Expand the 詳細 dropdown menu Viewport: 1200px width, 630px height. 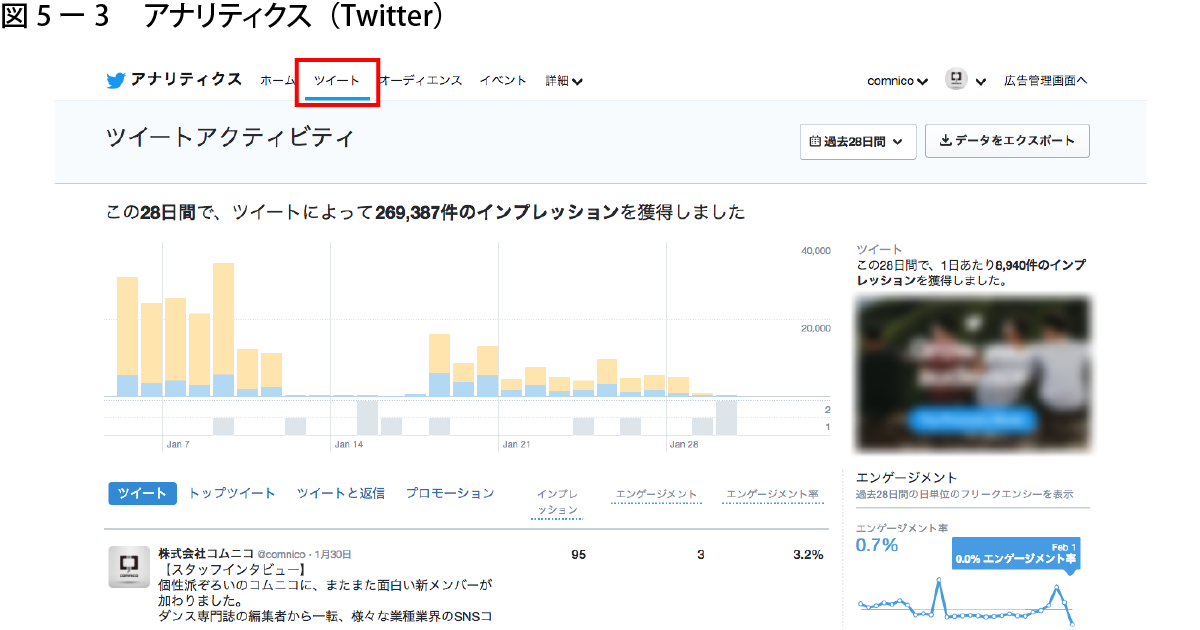tap(564, 81)
